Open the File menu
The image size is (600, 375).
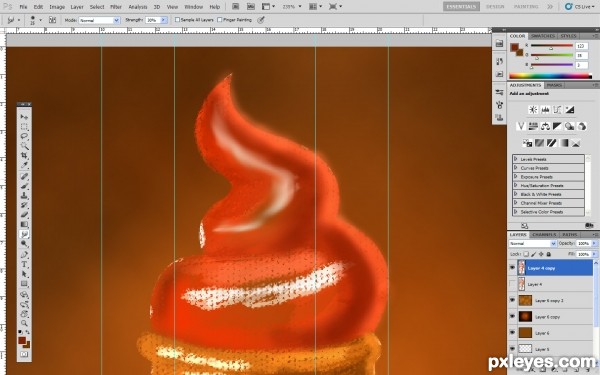[x=23, y=7]
